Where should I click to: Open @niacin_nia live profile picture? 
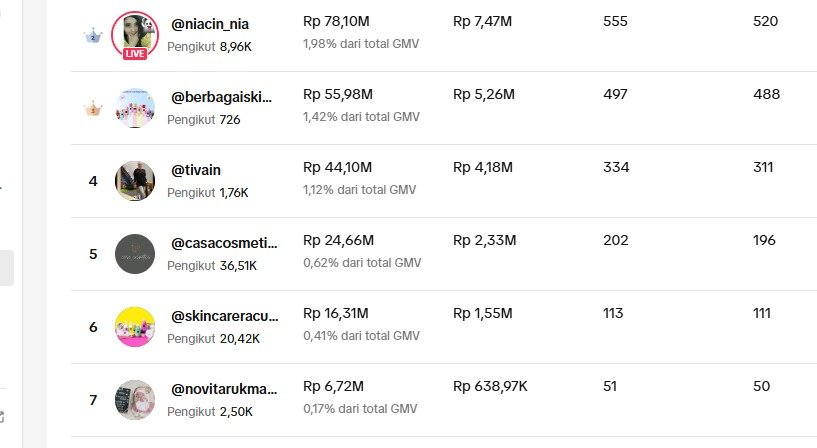pyautogui.click(x=134, y=32)
